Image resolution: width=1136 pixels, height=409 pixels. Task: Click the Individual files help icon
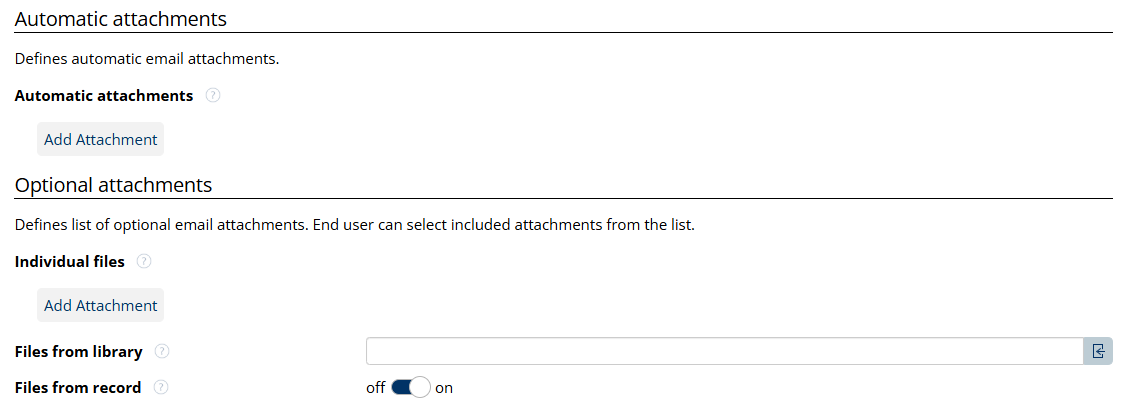[144, 262]
